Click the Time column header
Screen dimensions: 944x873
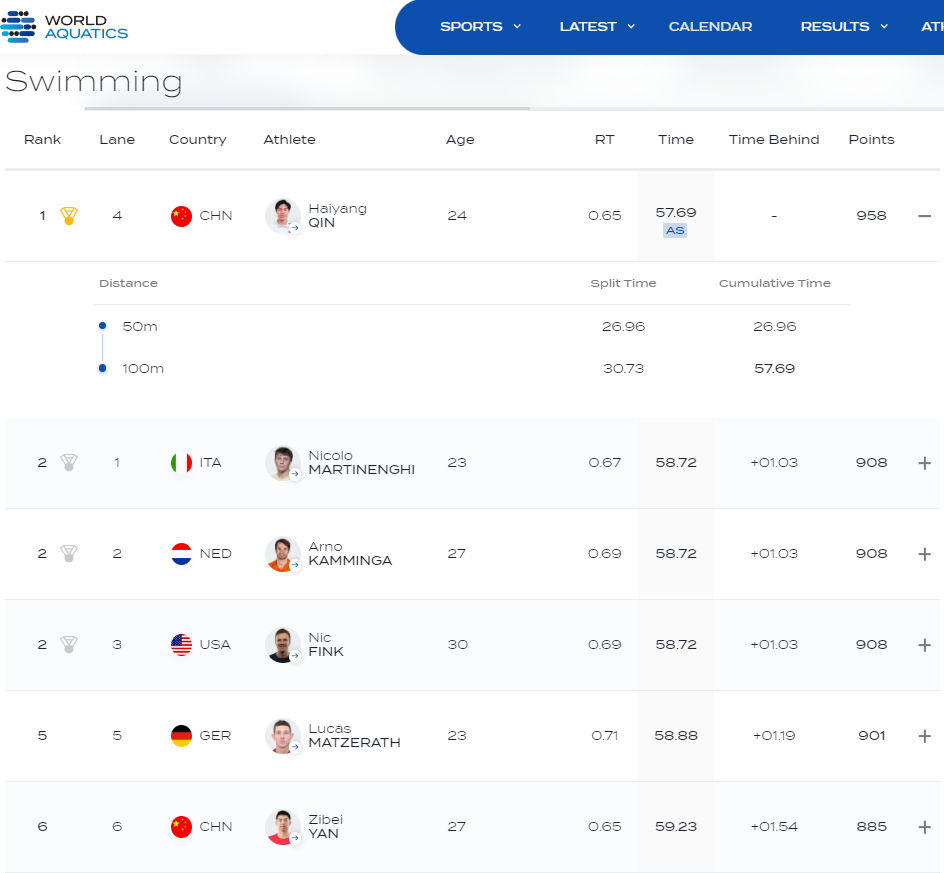coord(675,140)
